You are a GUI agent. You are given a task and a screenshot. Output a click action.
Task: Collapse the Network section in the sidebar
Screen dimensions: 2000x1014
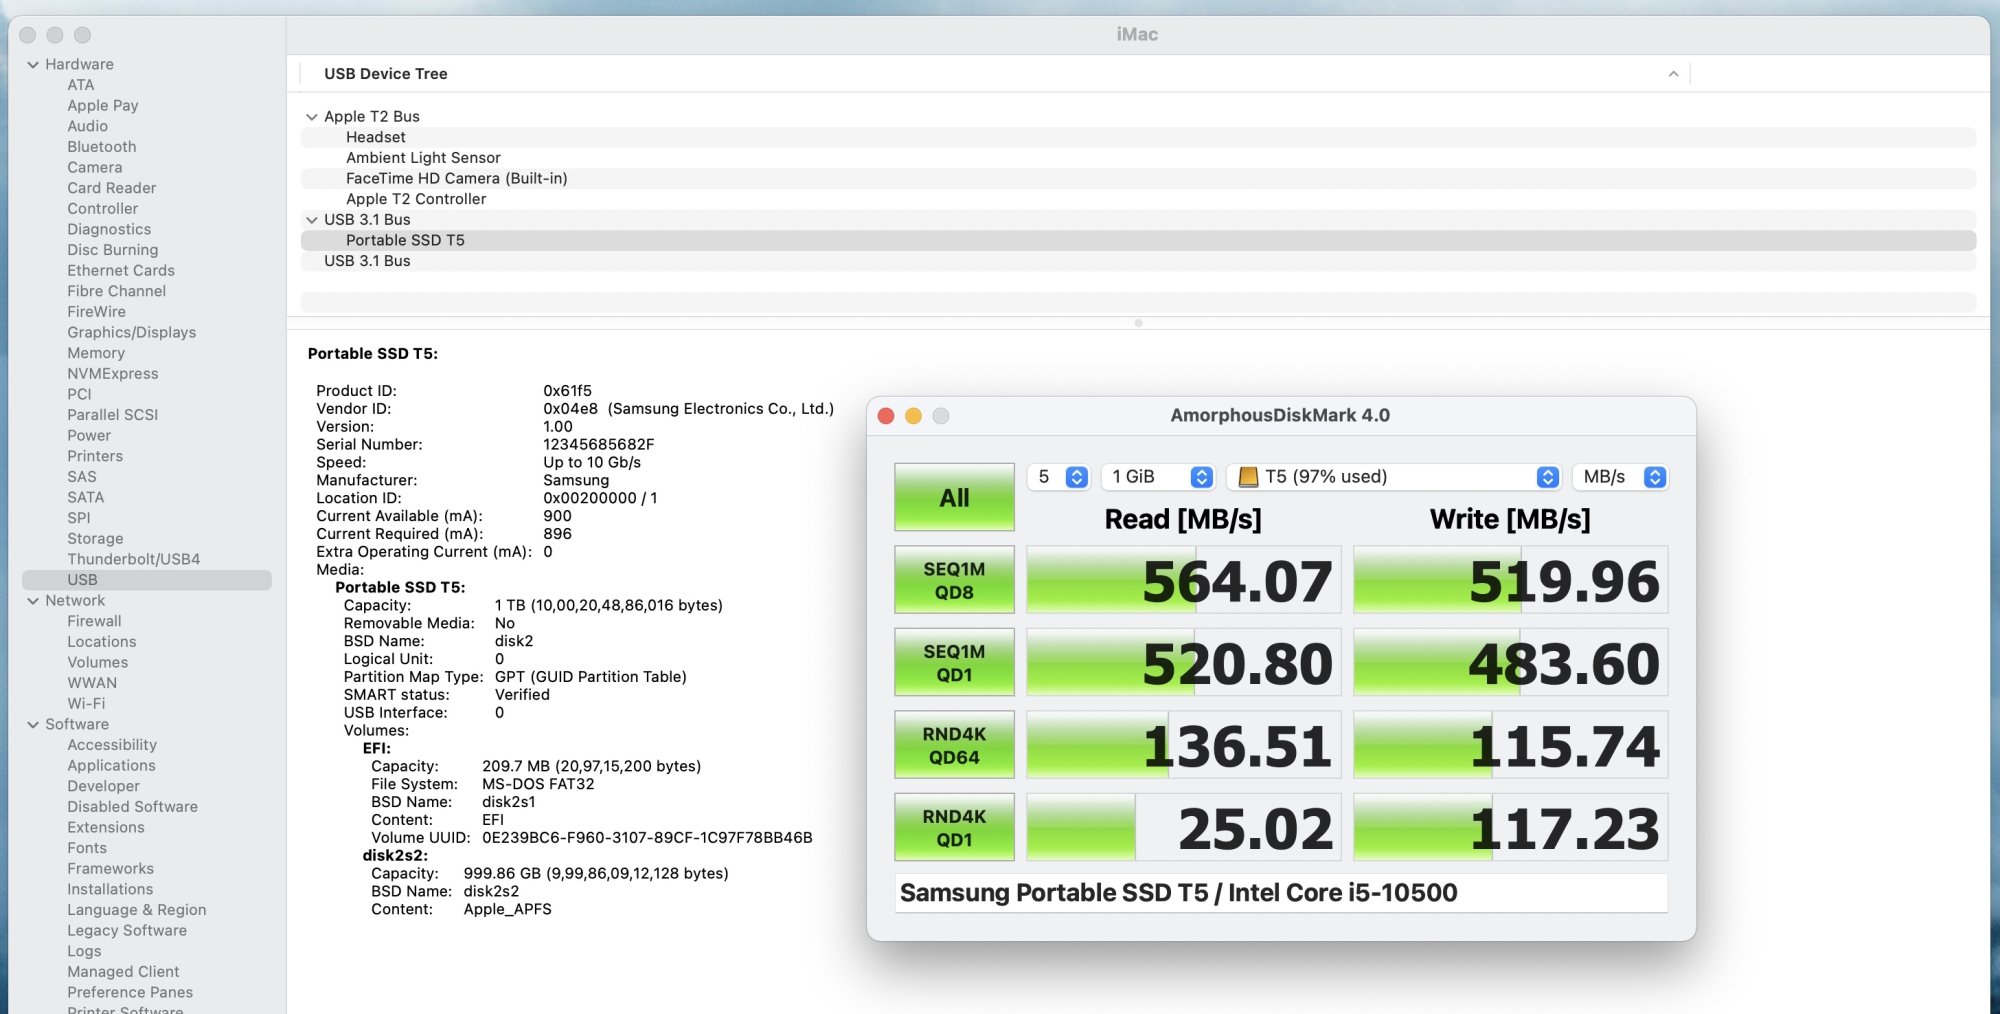click(x=33, y=601)
